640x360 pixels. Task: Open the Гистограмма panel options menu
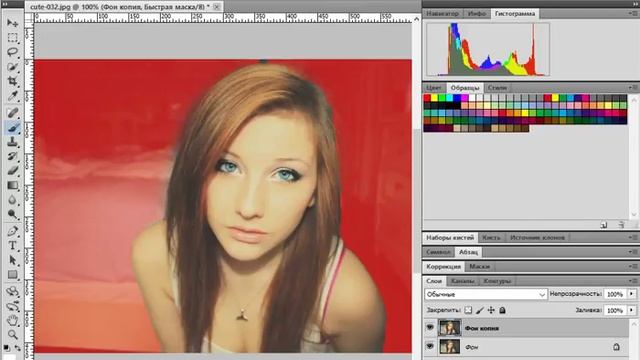tap(633, 13)
